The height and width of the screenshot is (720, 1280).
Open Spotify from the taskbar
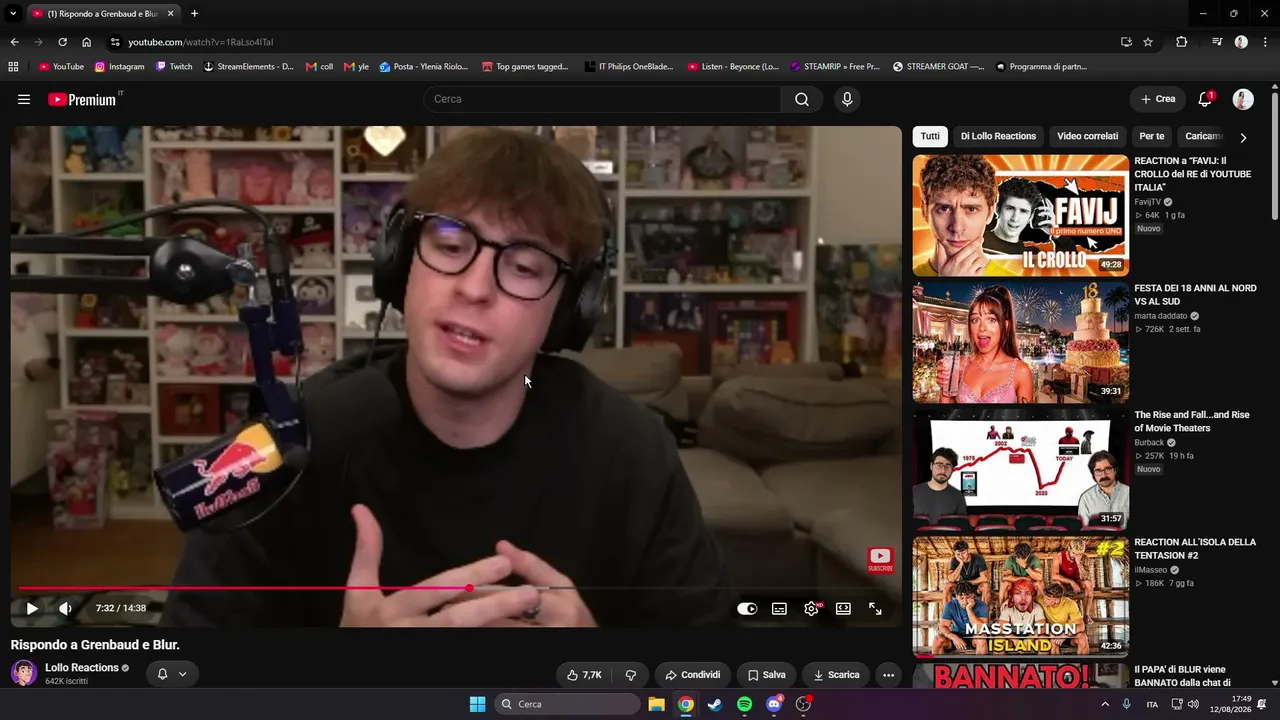click(744, 704)
